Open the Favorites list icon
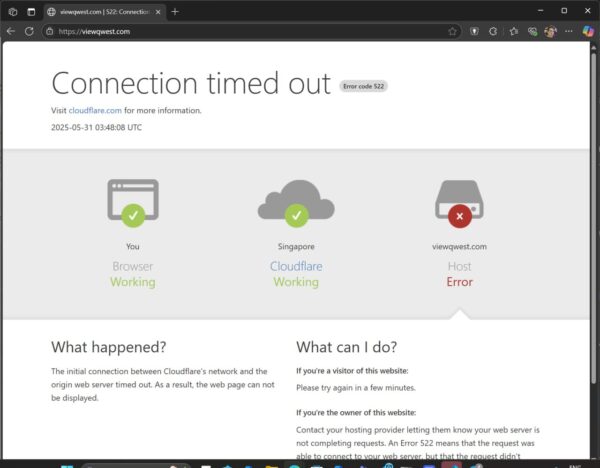The image size is (600, 468). point(514,31)
